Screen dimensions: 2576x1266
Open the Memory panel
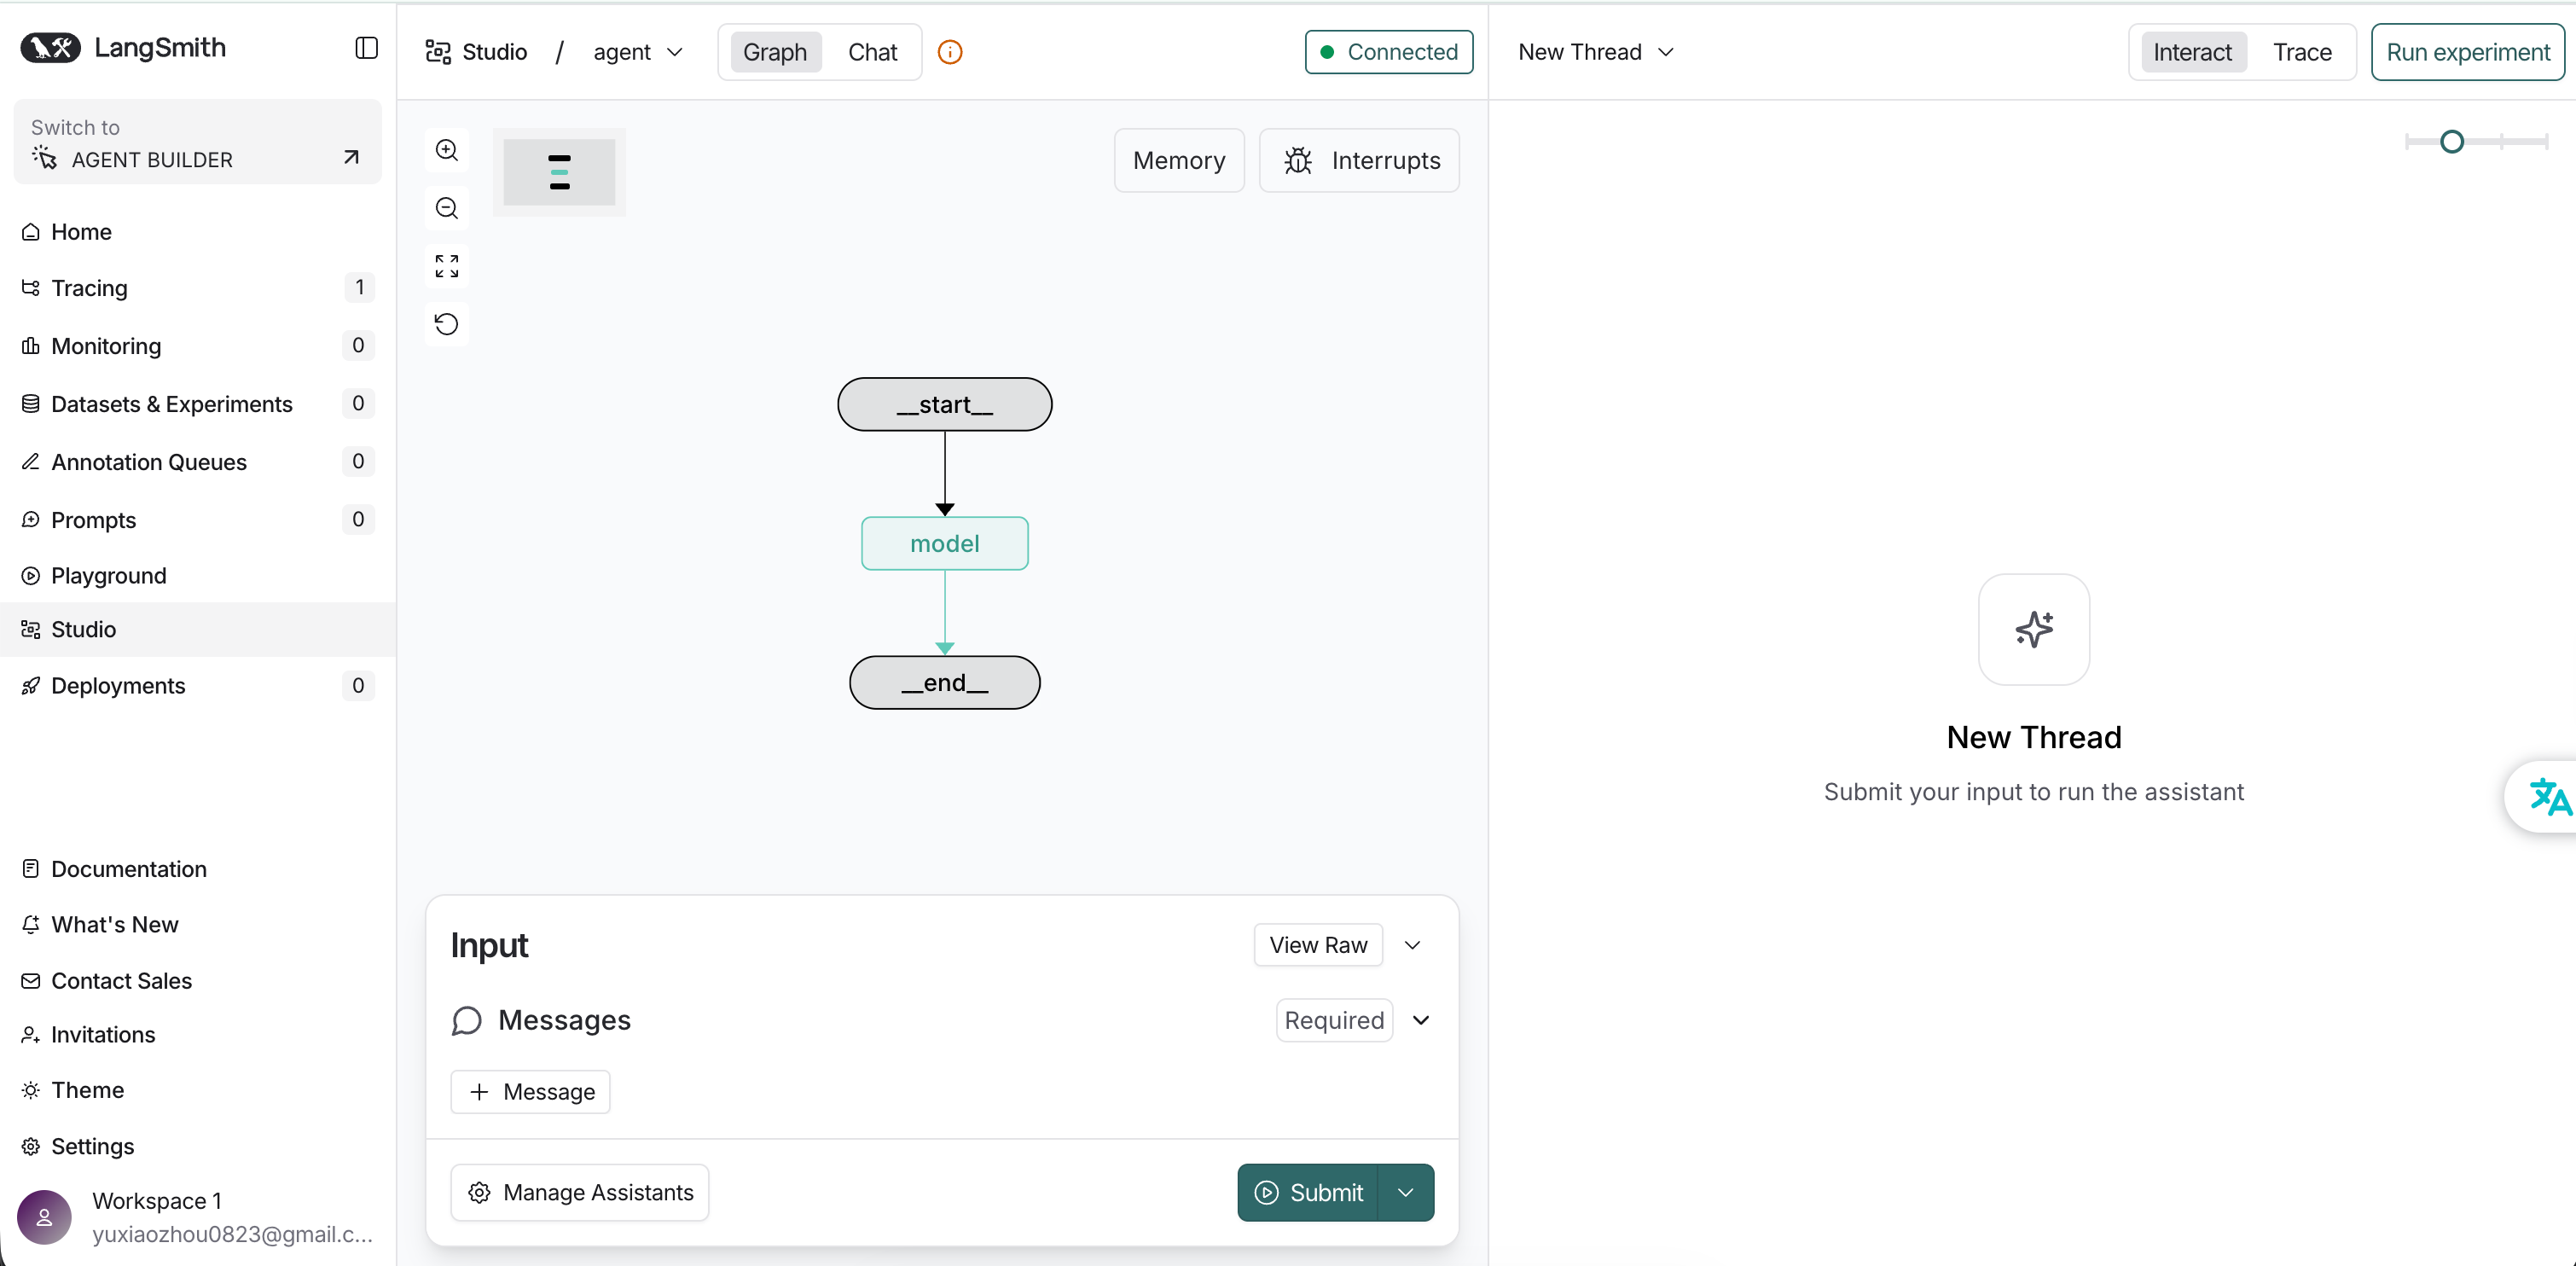tap(1179, 160)
